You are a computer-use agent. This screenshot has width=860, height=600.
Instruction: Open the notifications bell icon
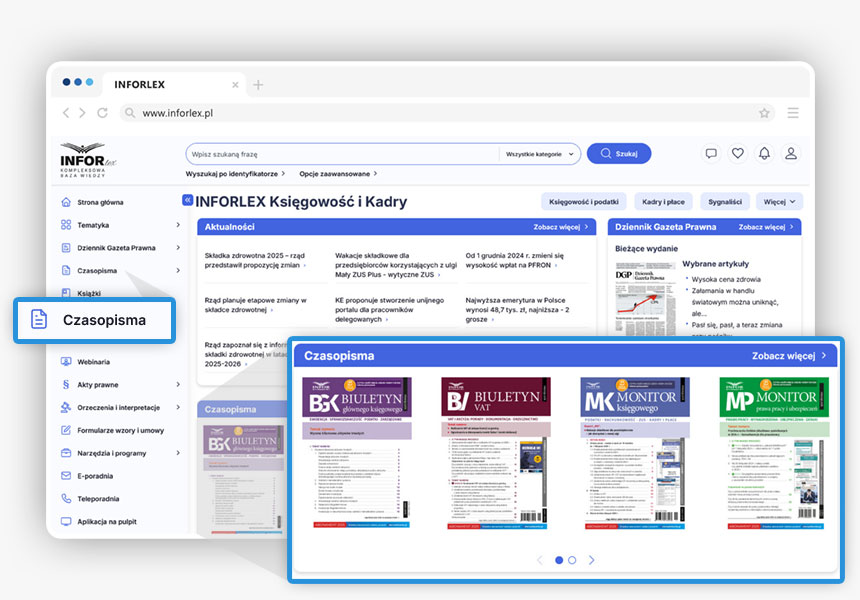coord(764,154)
